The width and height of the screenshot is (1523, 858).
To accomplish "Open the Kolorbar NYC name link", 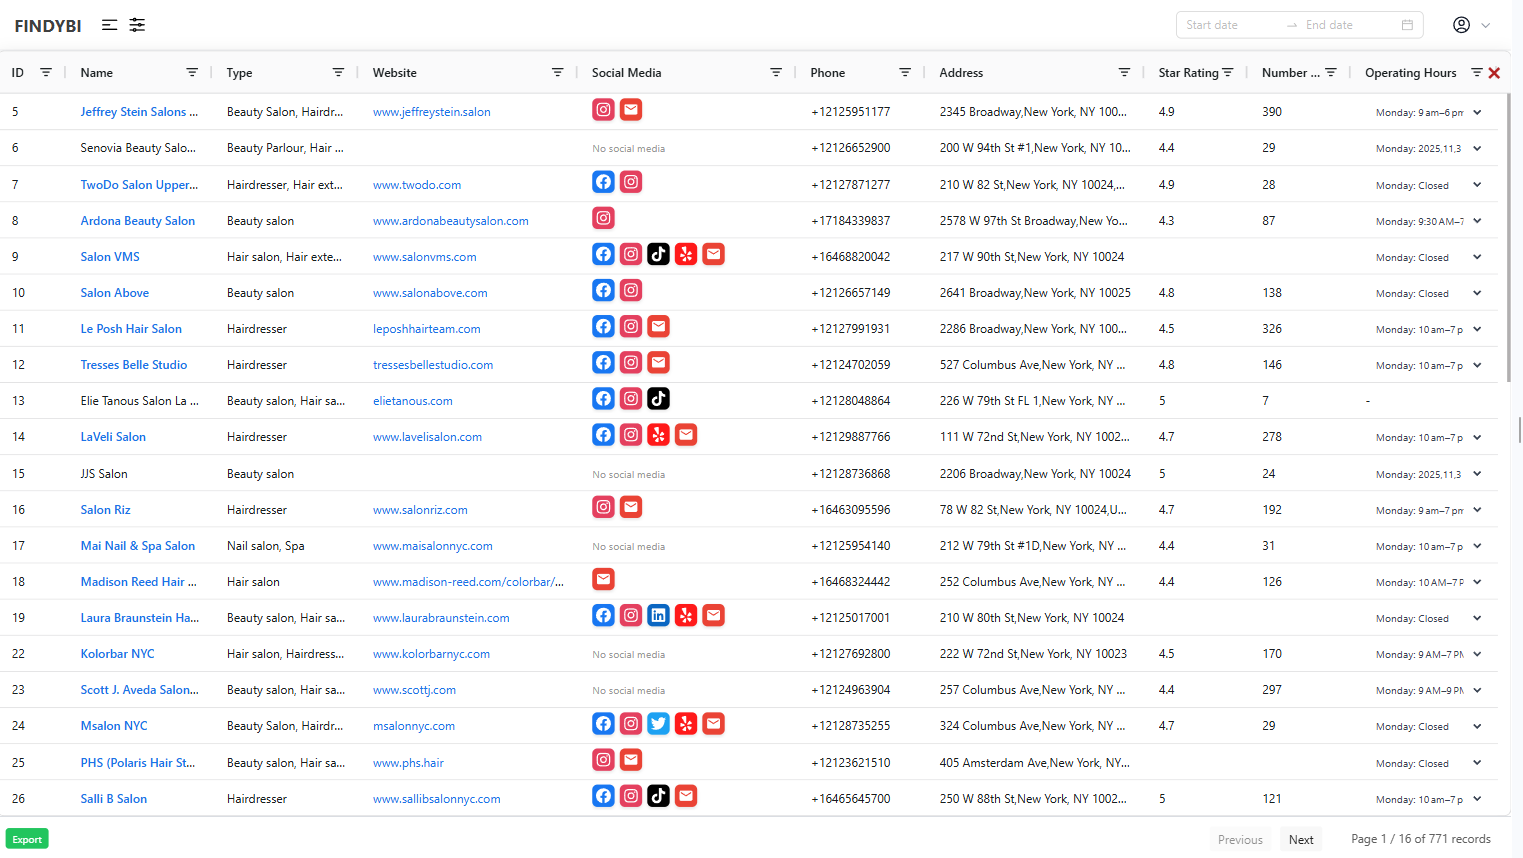I will (117, 654).
